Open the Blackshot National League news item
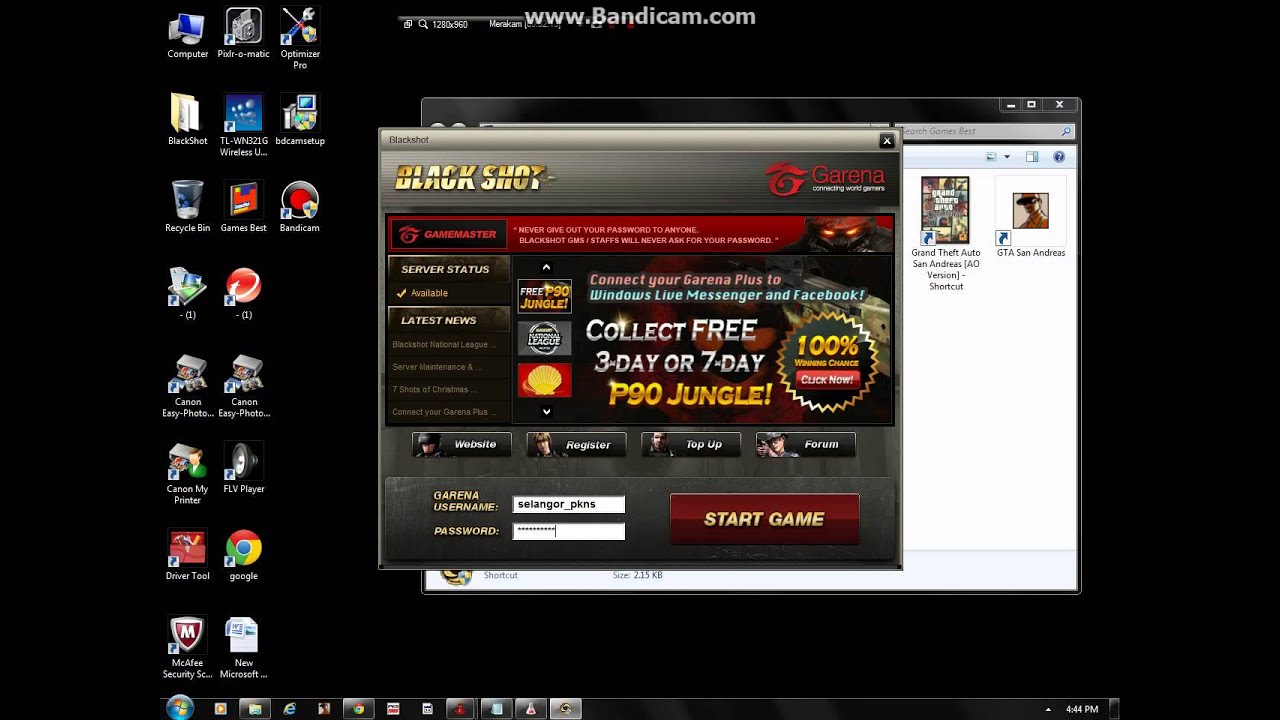This screenshot has width=1280, height=720. click(444, 345)
